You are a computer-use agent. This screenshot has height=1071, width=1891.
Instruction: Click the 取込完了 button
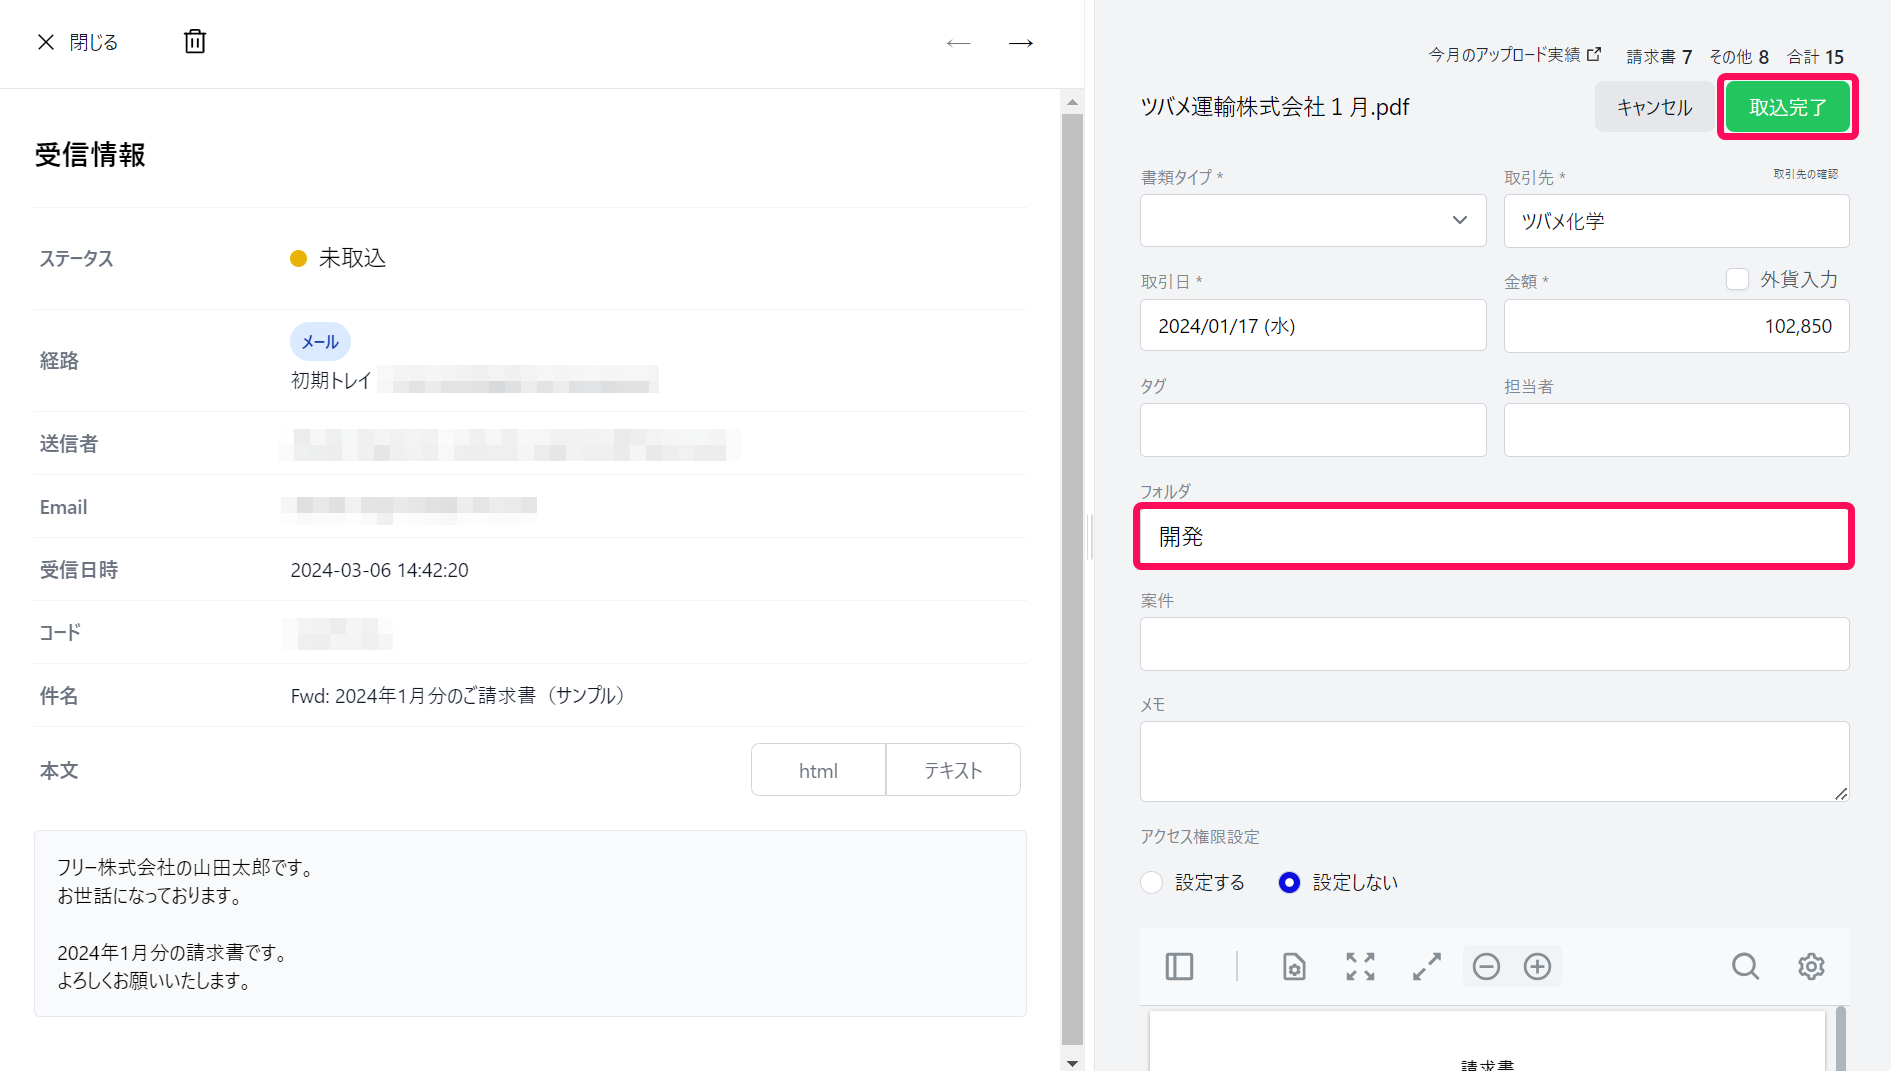pos(1787,107)
